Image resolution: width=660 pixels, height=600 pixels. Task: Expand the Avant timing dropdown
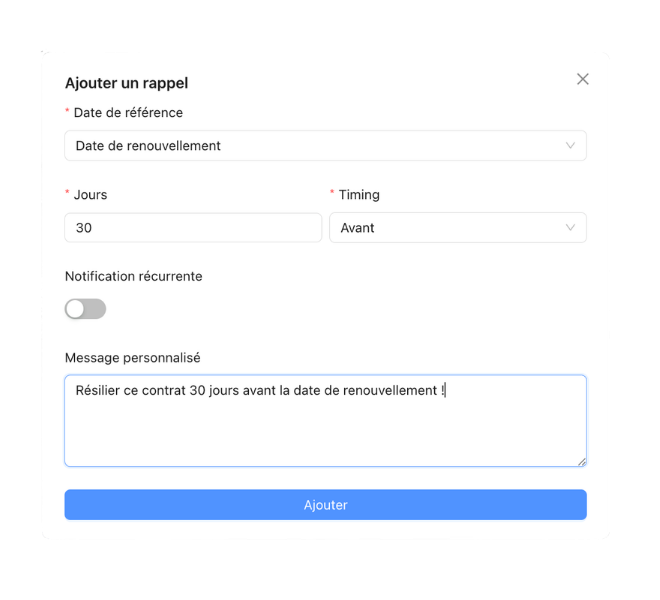(458, 228)
